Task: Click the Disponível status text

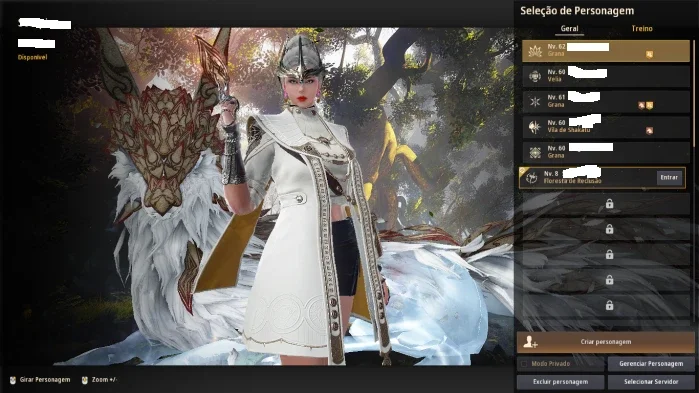Action: click(x=33, y=57)
